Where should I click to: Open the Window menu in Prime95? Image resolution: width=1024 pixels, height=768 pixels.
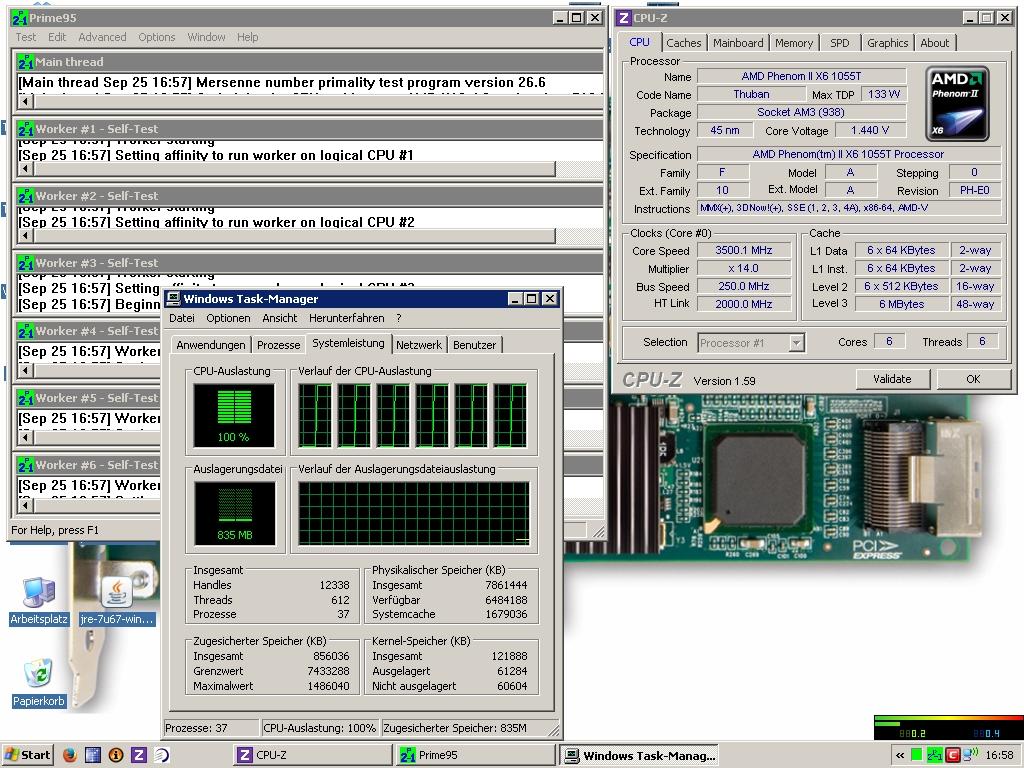(x=206, y=37)
